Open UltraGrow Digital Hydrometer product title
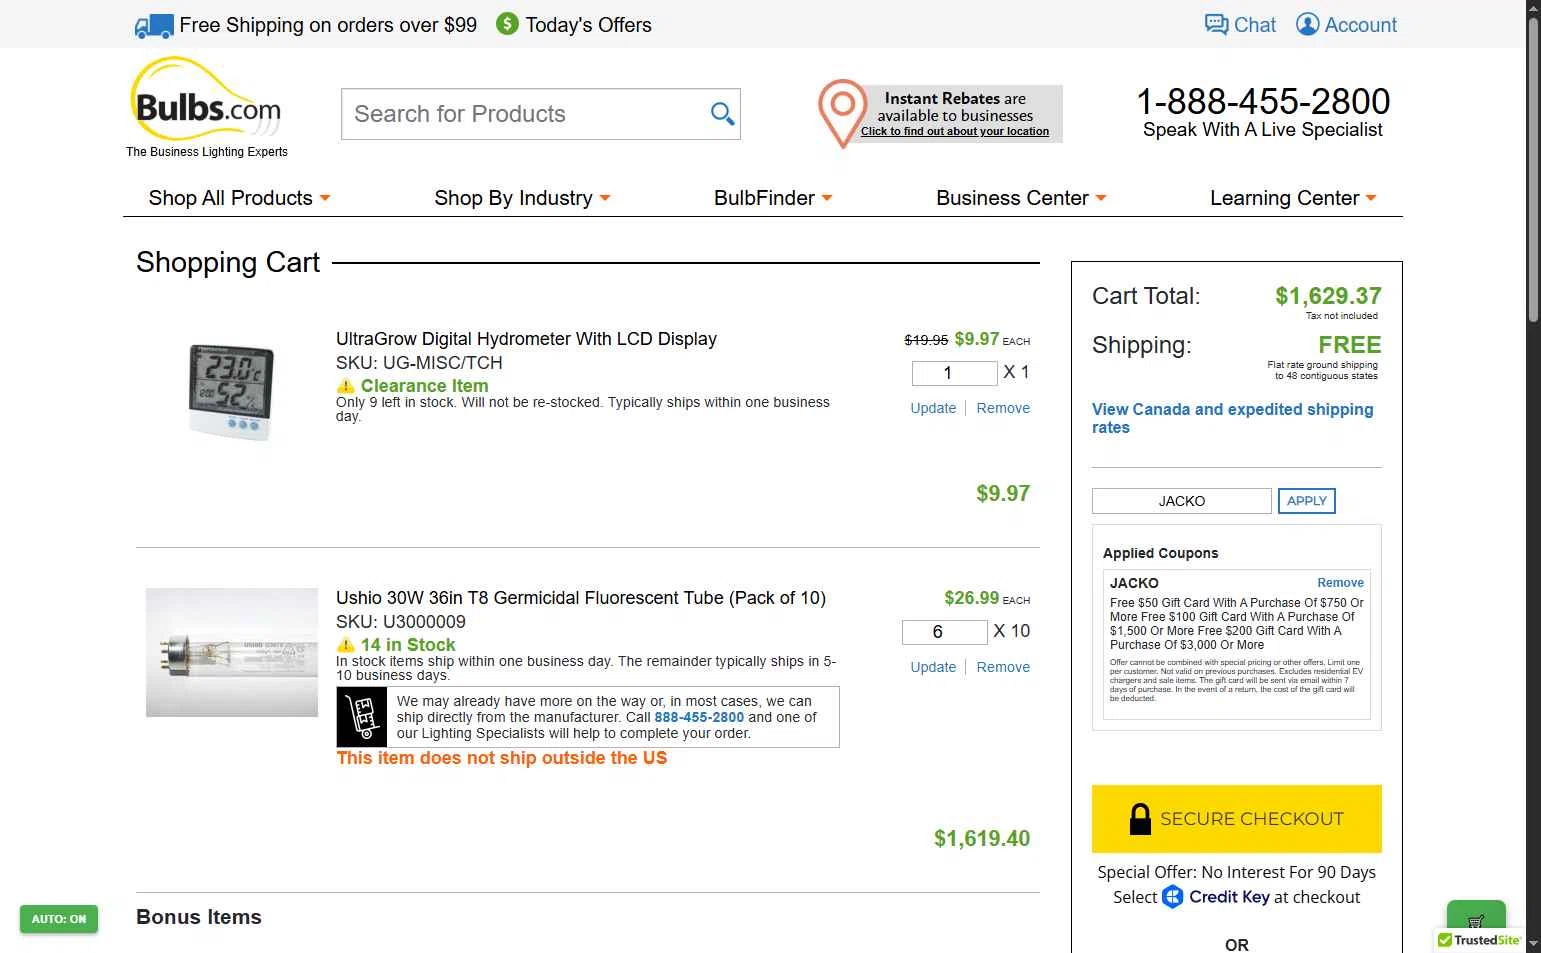 (x=526, y=339)
